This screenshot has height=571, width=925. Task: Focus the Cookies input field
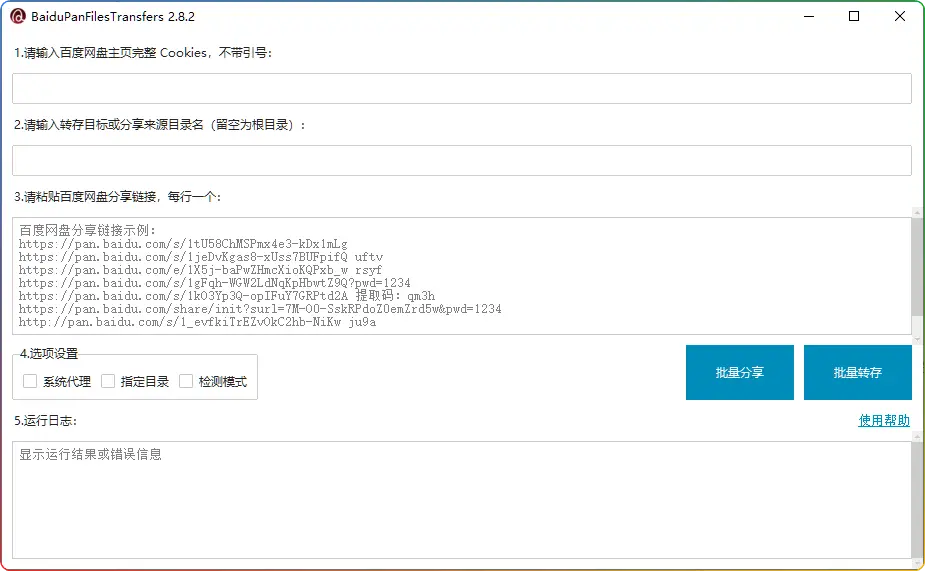[x=461, y=88]
